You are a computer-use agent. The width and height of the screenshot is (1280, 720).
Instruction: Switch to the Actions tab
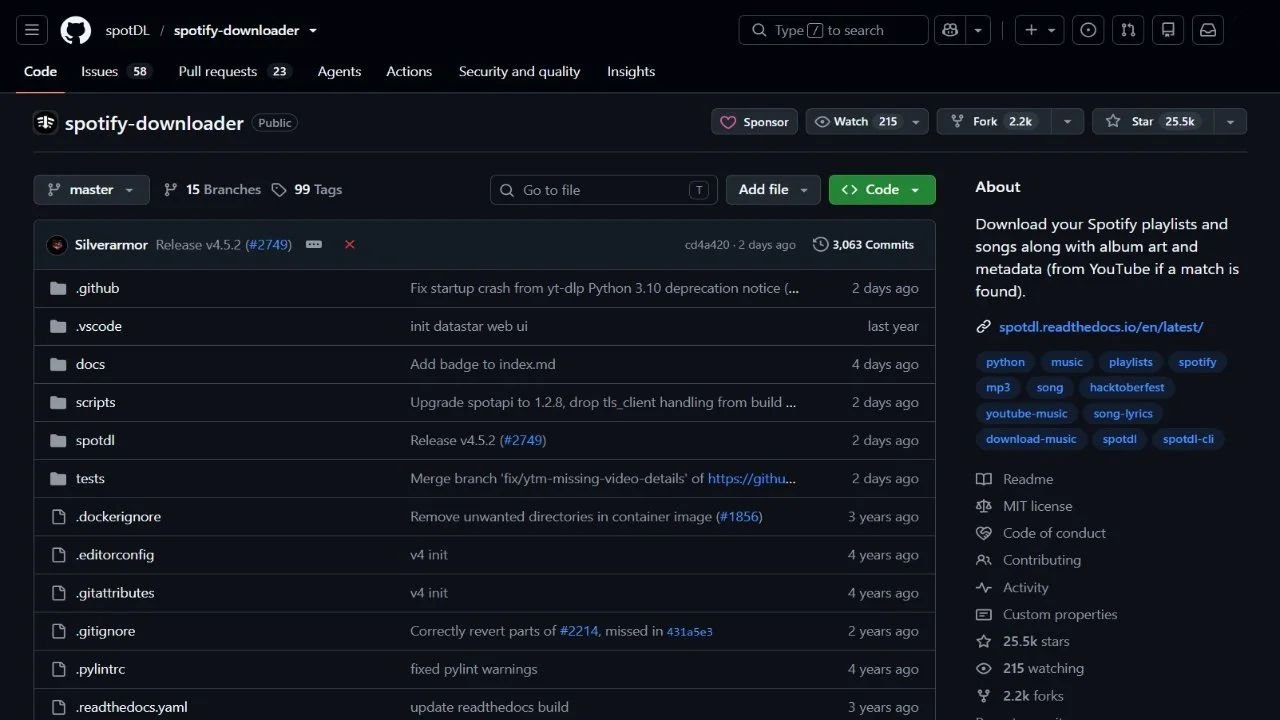[x=409, y=72]
